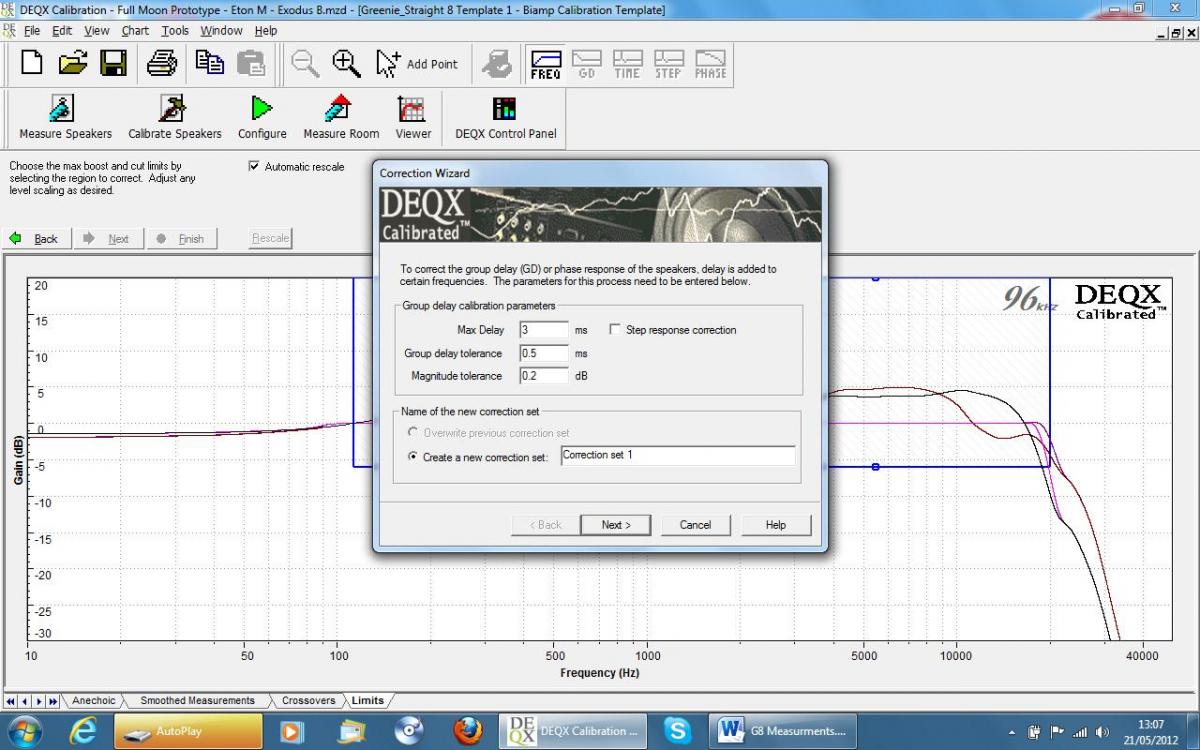Viewport: 1200px width, 750px height.
Task: Open the Viewer icon
Action: (413, 117)
